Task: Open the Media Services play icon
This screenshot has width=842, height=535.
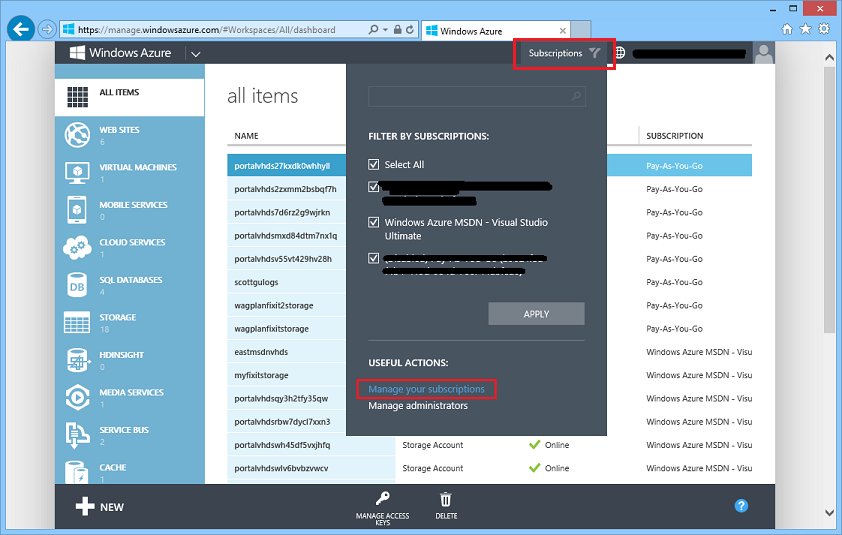Action: click(x=77, y=397)
